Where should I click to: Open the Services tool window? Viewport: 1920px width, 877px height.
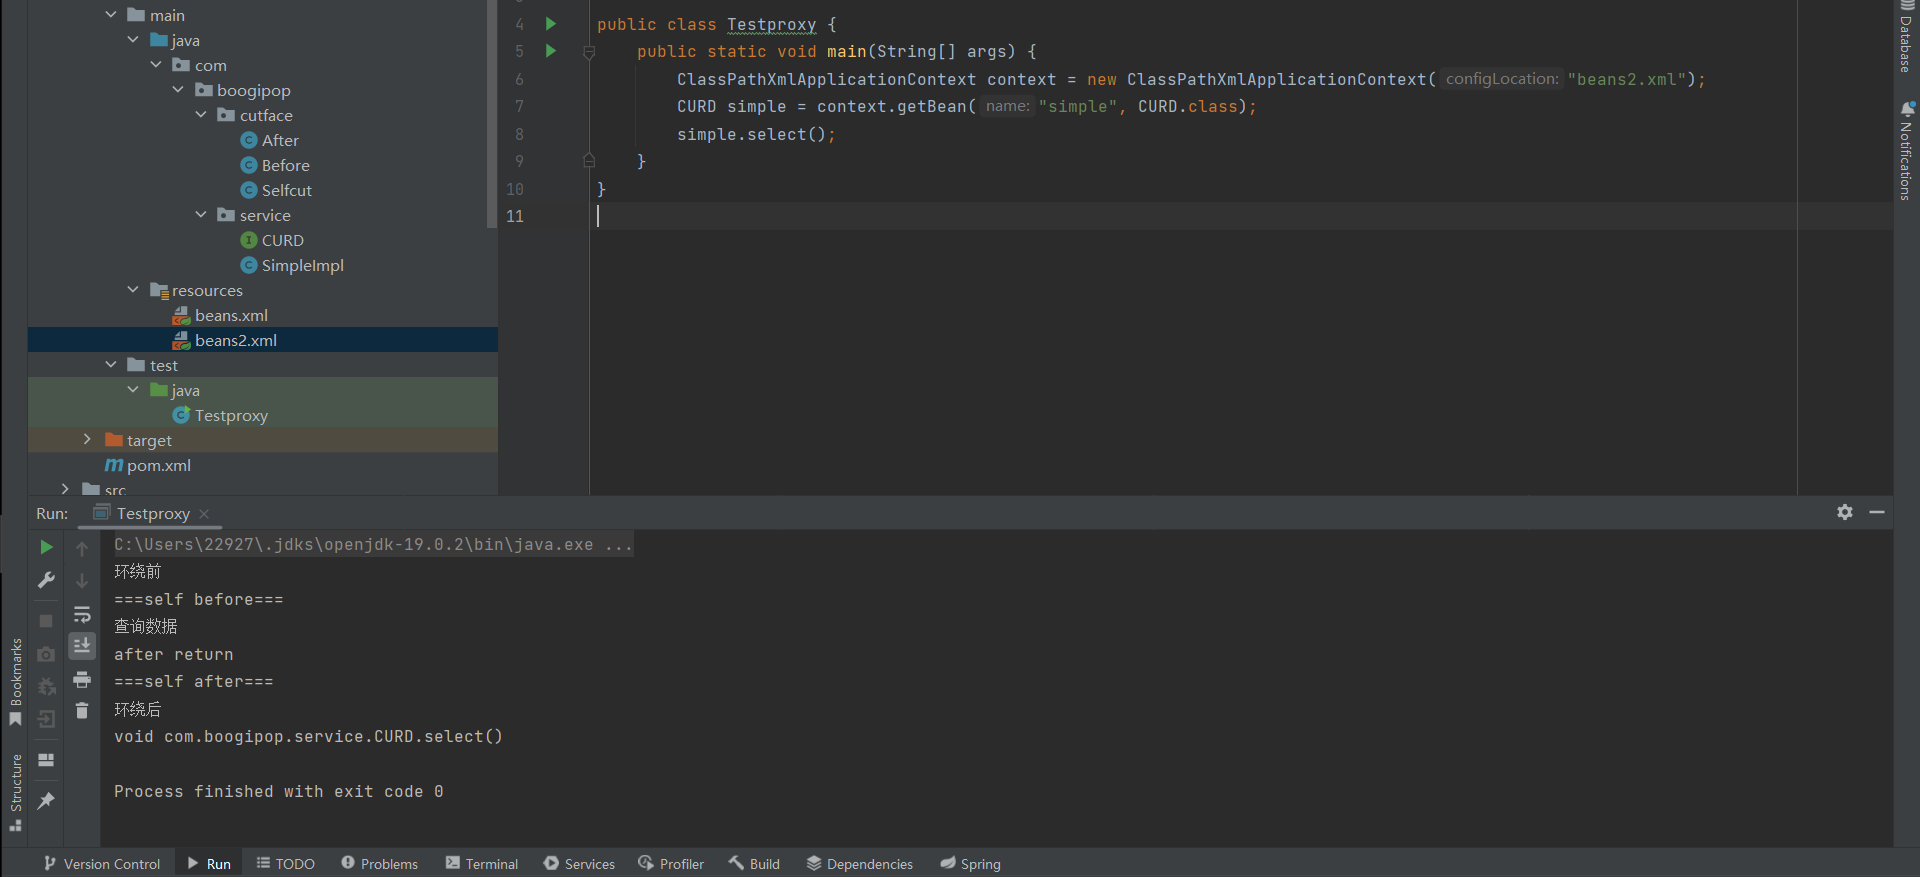pyautogui.click(x=579, y=864)
